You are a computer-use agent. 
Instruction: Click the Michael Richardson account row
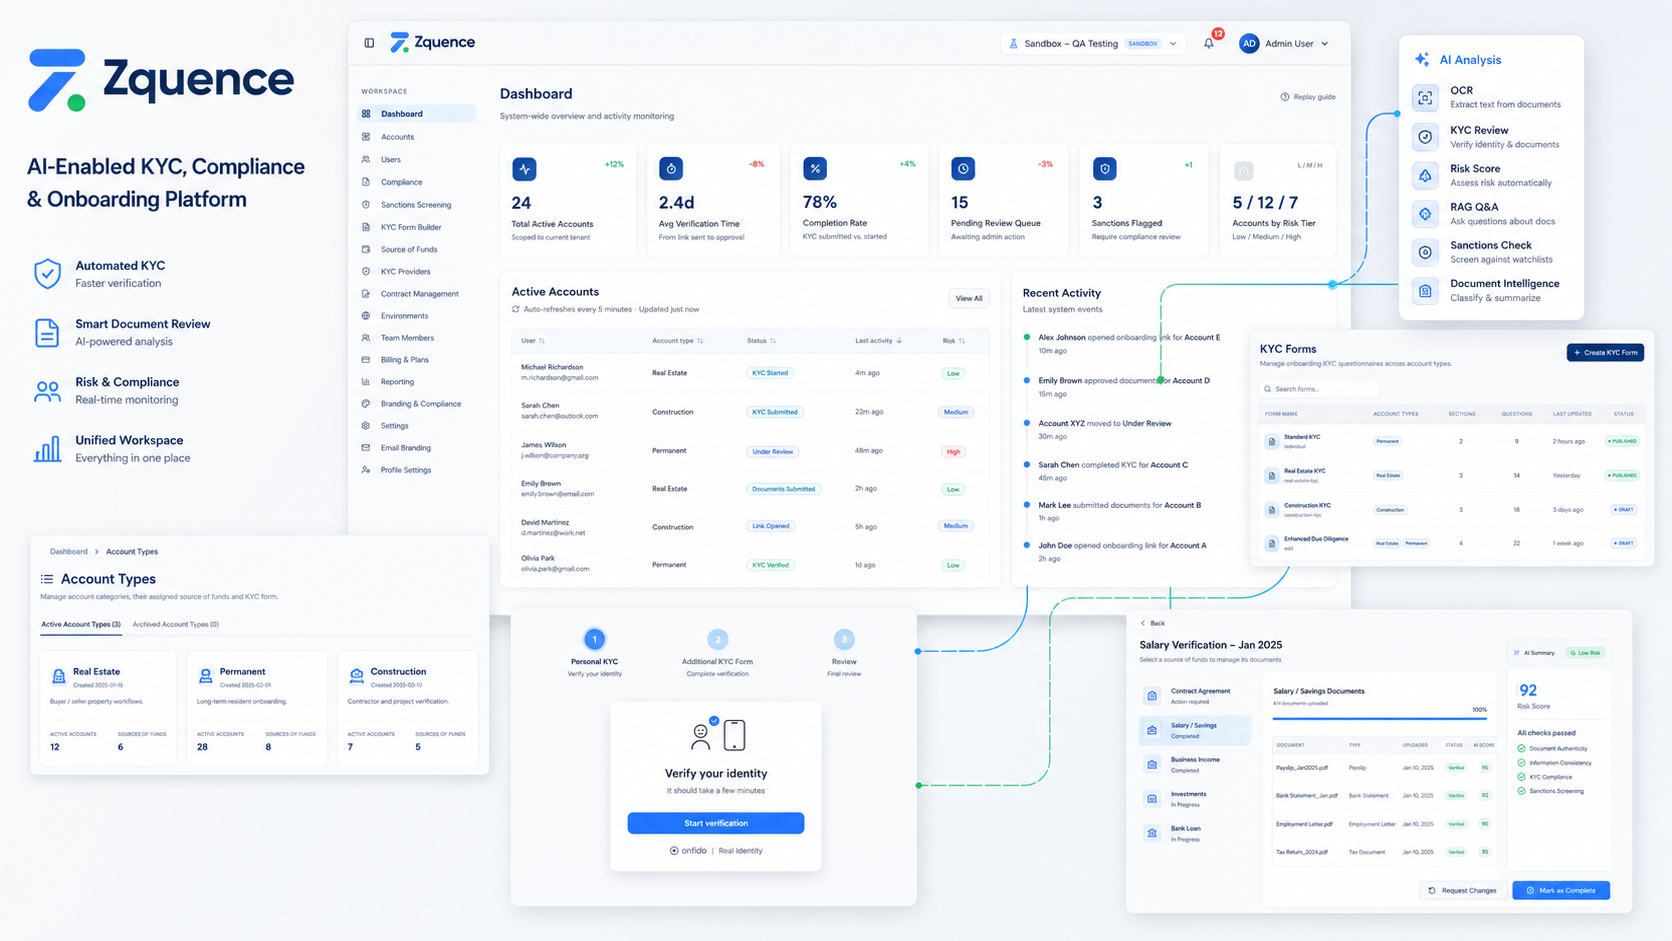(x=749, y=373)
